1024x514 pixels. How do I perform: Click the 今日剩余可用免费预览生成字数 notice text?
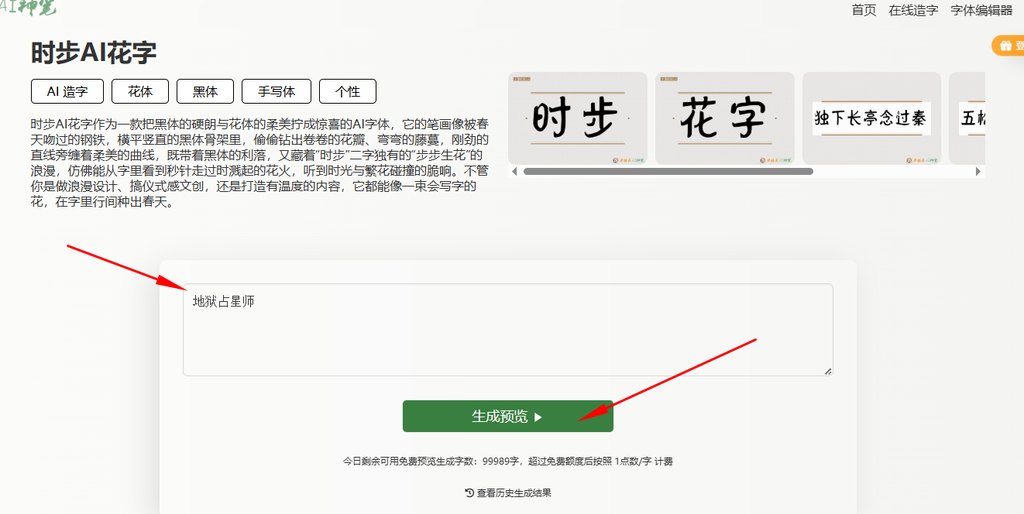click(x=508, y=461)
